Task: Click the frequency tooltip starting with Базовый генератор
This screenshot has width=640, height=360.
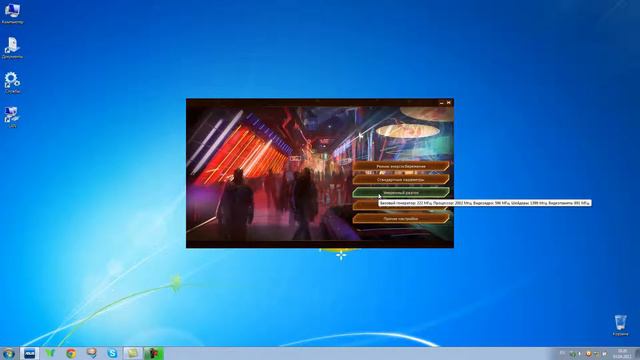Action: point(485,203)
